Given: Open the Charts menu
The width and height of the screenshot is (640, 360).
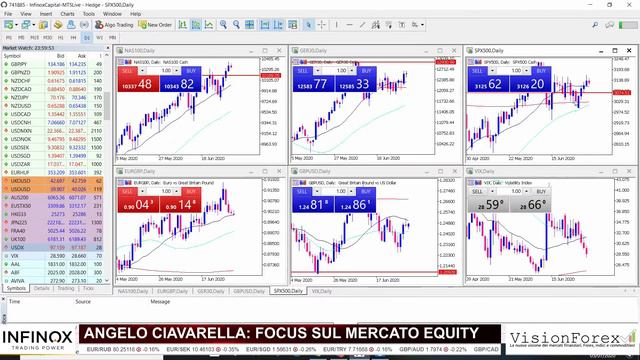Looking at the screenshot, I should pyautogui.click(x=67, y=14).
